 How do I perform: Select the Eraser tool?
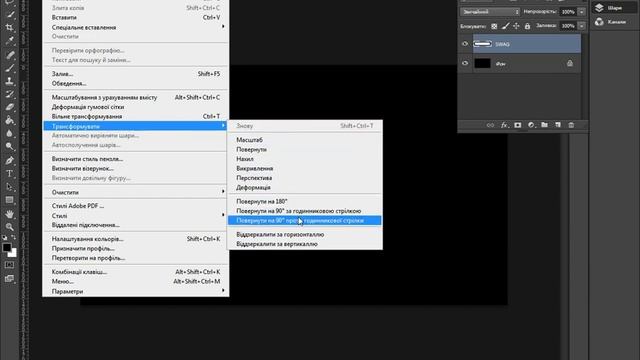pyautogui.click(x=9, y=107)
